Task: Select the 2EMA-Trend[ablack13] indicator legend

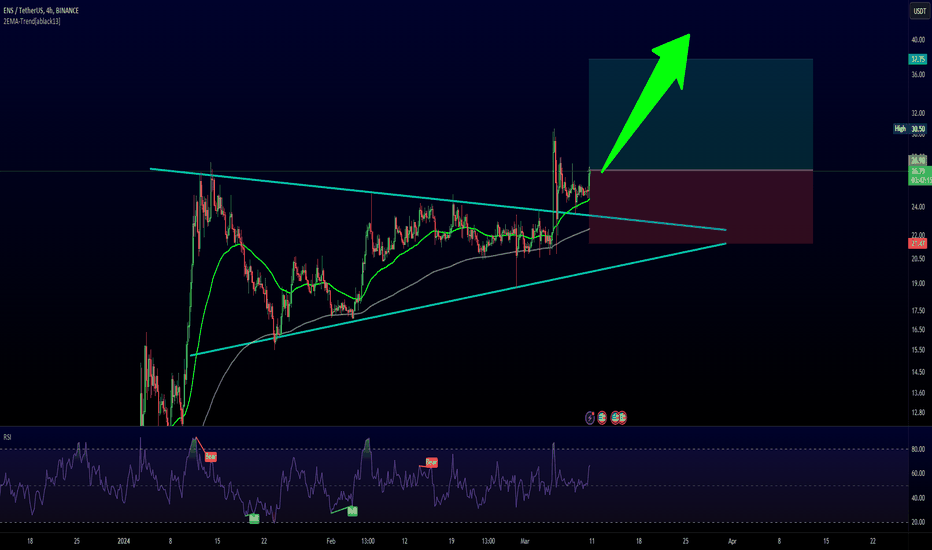Action: pos(32,21)
